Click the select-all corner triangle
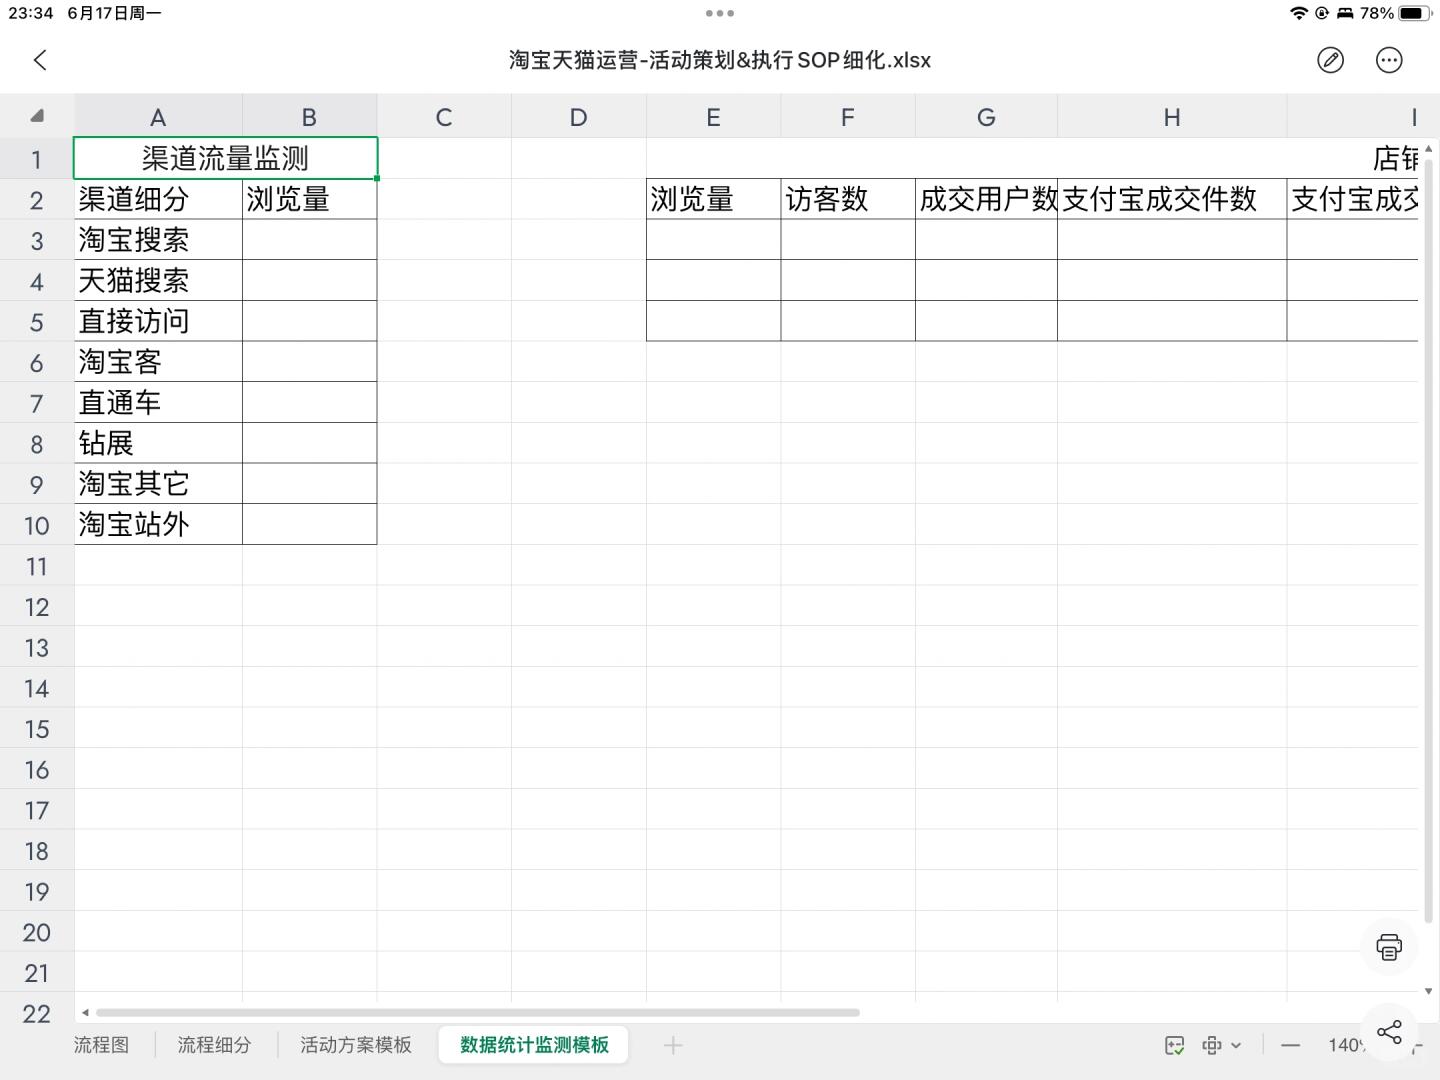Image resolution: width=1440 pixels, height=1080 pixels. (37, 116)
